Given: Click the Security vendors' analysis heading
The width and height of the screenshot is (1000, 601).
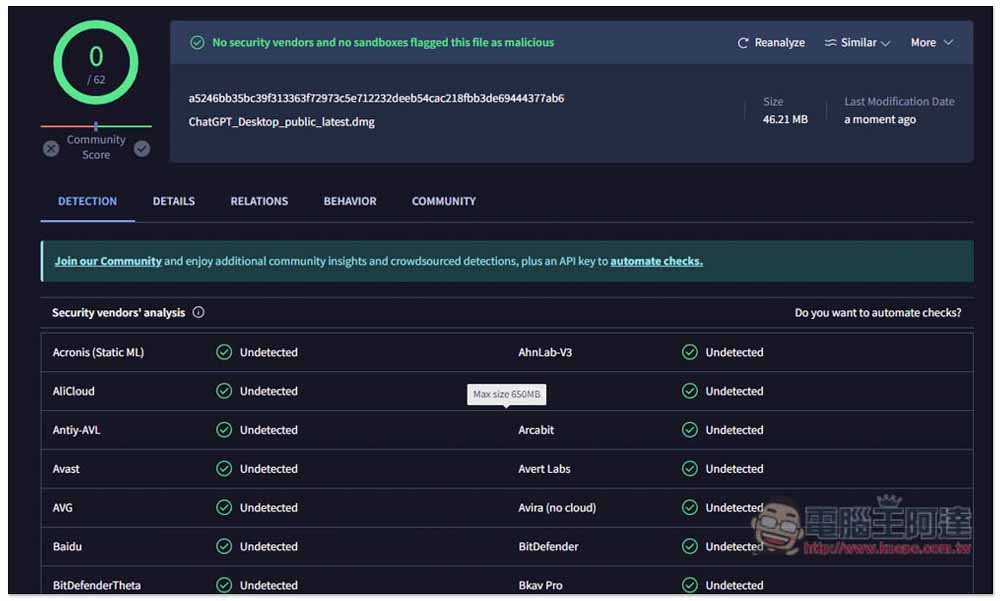Looking at the screenshot, I should point(119,313).
